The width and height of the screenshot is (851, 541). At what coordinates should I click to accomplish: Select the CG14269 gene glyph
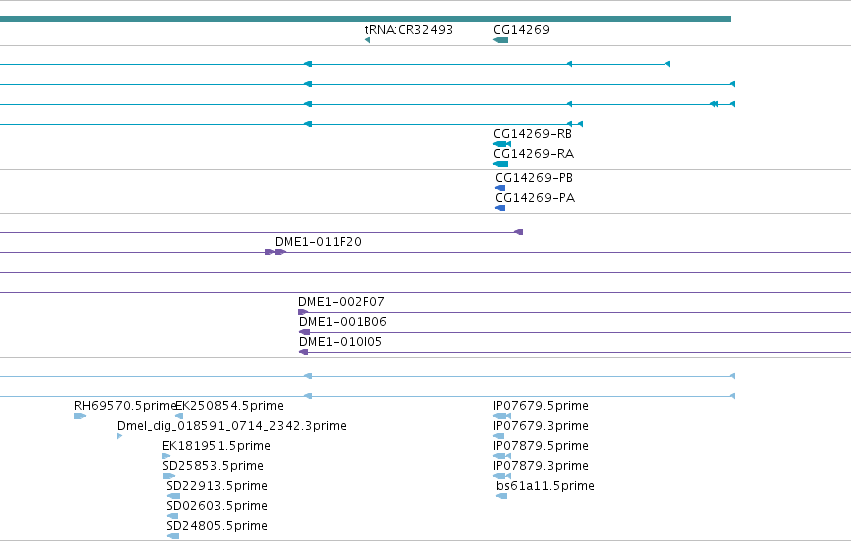[500, 40]
